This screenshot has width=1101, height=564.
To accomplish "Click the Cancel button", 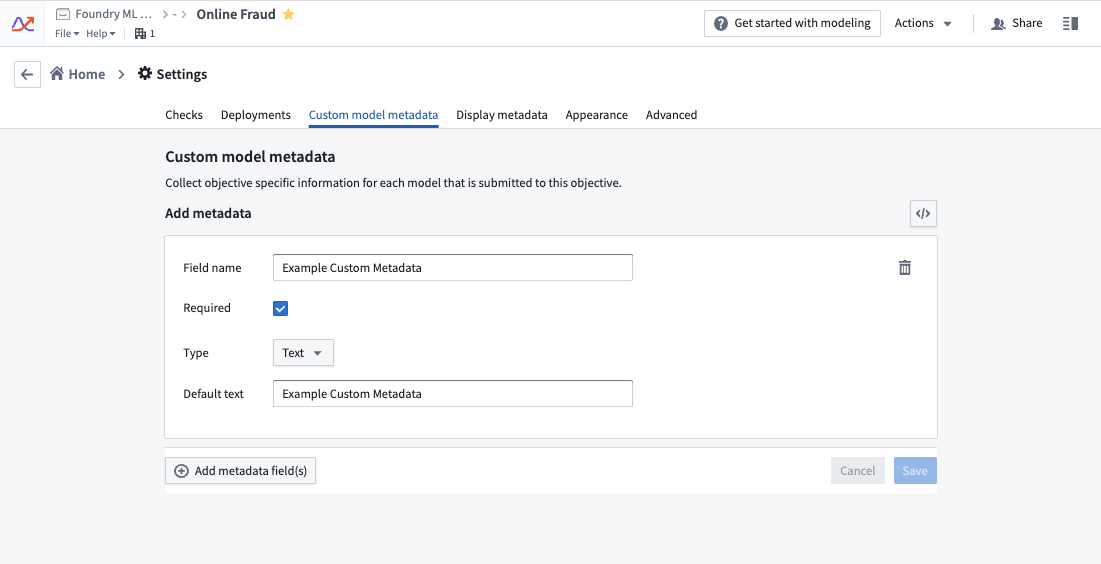I will point(857,471).
